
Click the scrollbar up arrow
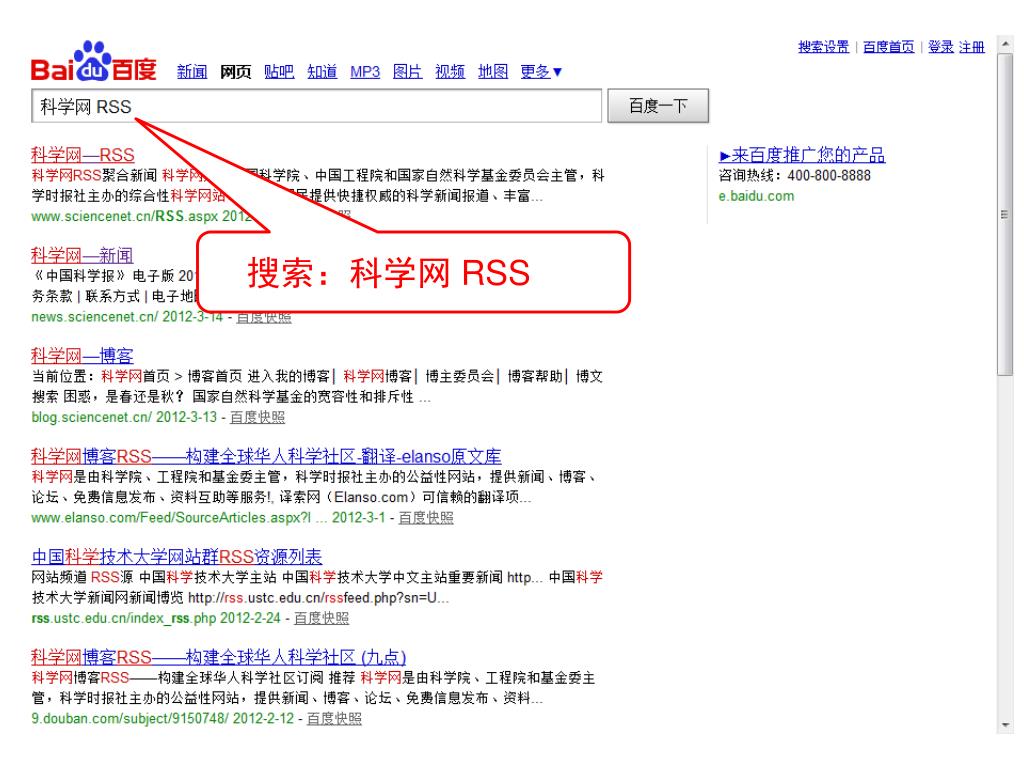point(1006,44)
